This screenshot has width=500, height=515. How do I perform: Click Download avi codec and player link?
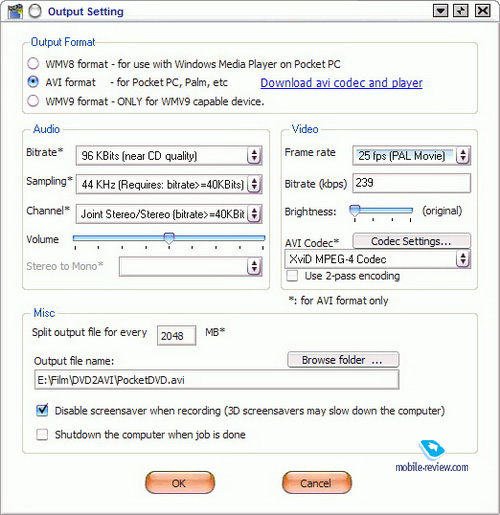pos(341,83)
